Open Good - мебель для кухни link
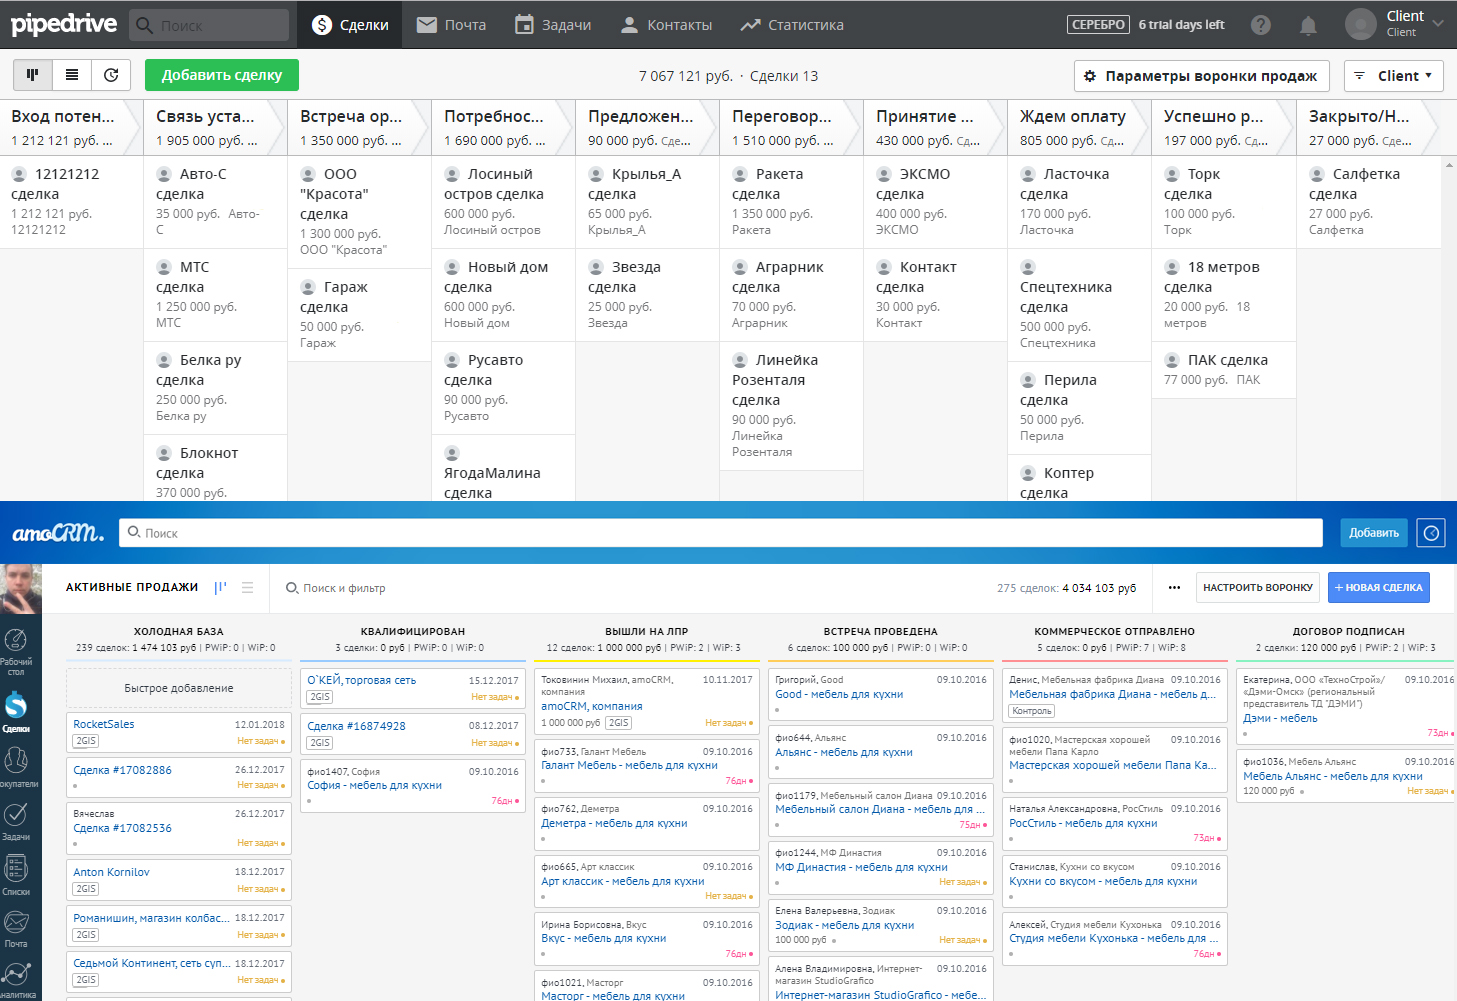This screenshot has height=1001, width=1457. click(839, 694)
